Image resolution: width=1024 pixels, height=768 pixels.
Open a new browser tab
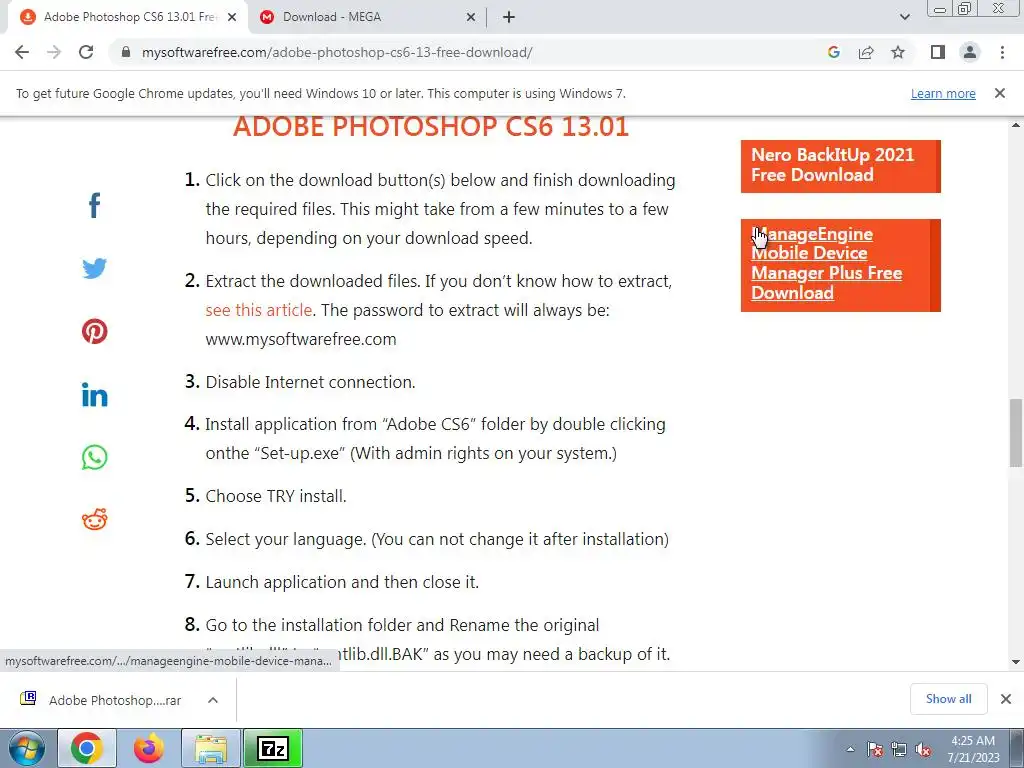(x=509, y=17)
